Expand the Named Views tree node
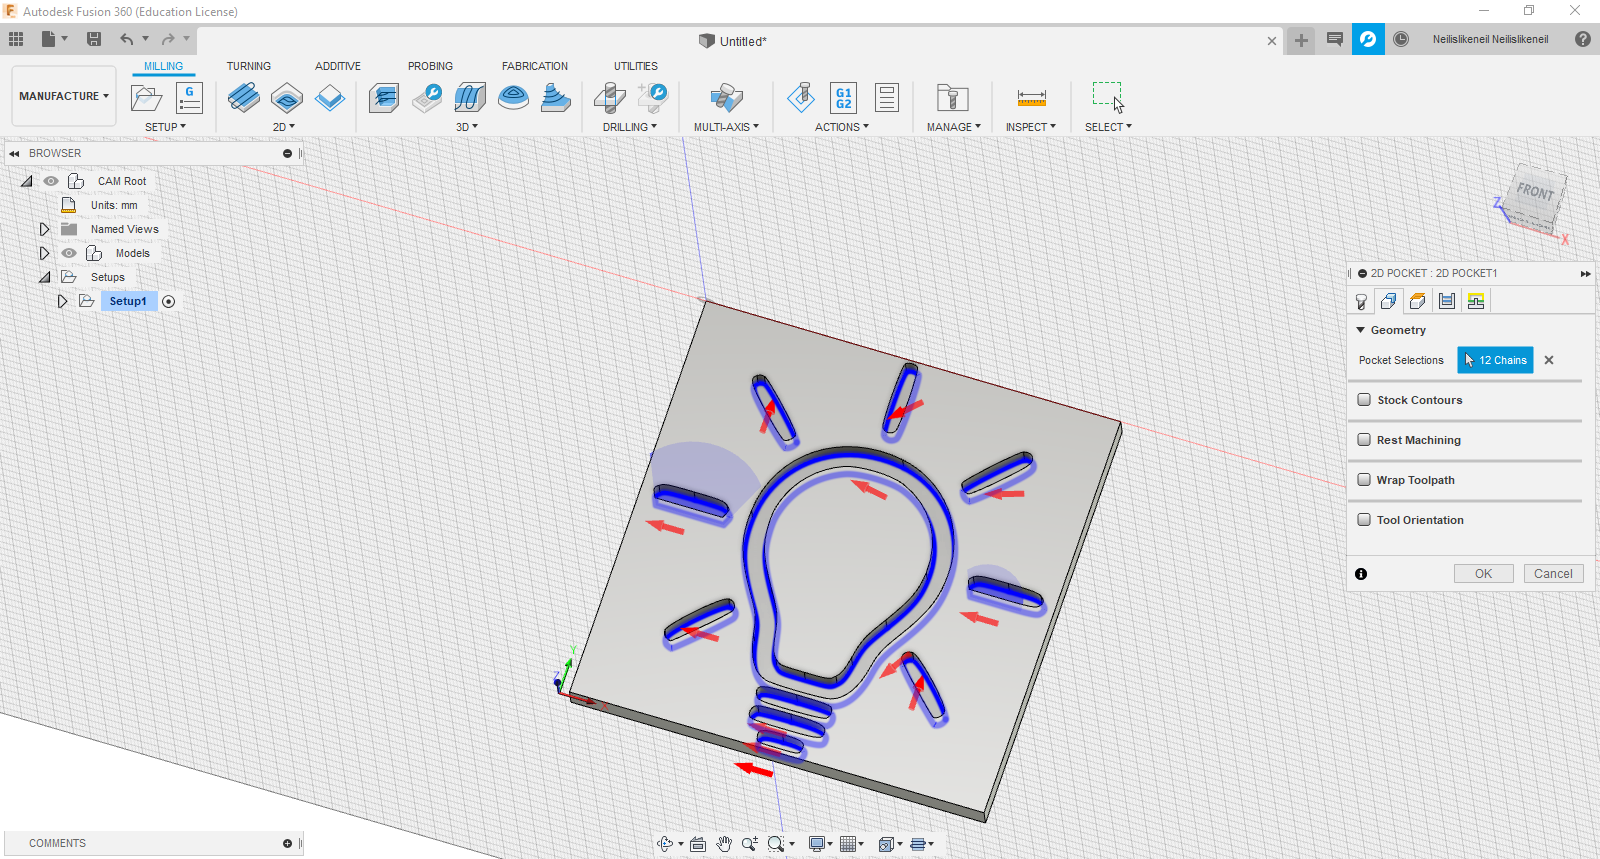Viewport: 1600px width, 859px height. click(x=44, y=229)
